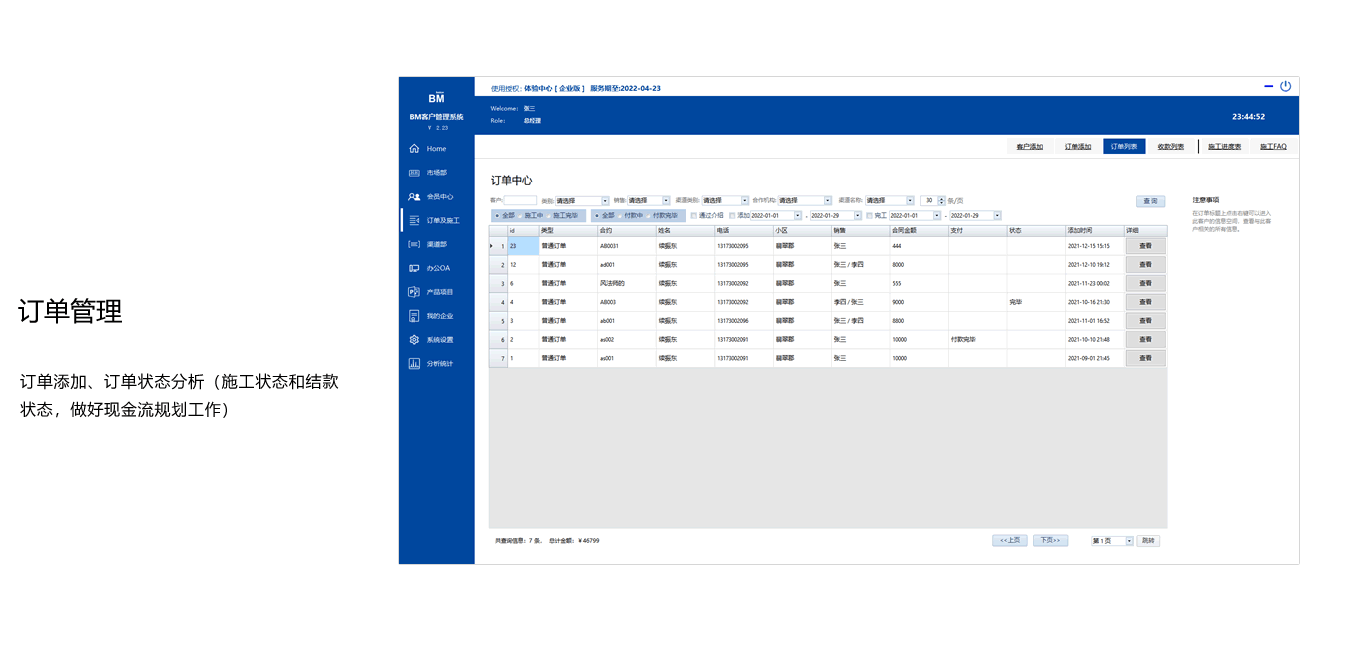
Task: Click the 上页 previous page button
Action: coord(1010,540)
